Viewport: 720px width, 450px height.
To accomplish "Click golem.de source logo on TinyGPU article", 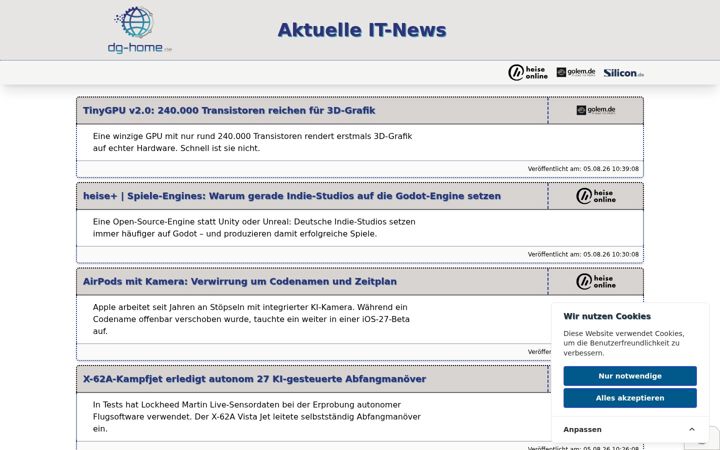I will (596, 110).
